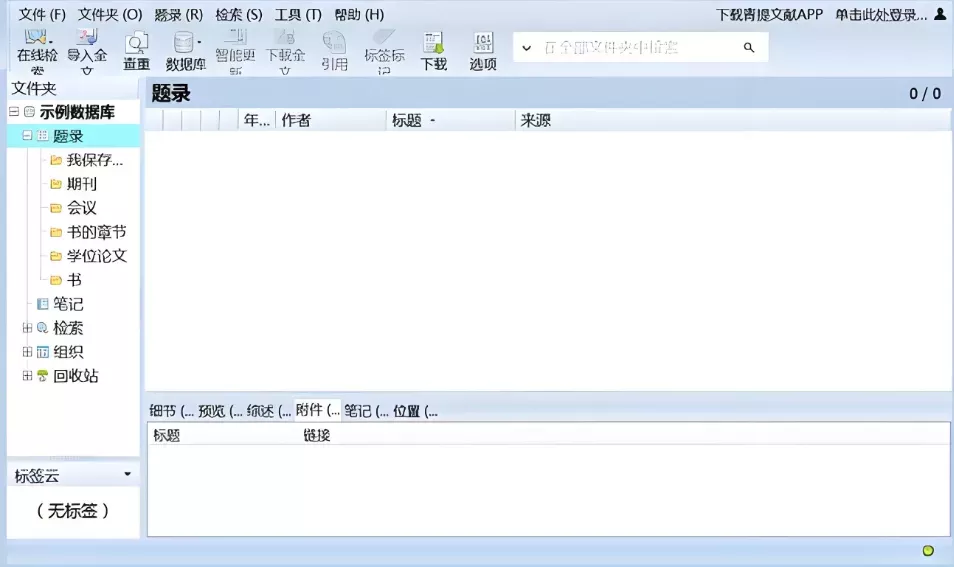Click the magnifier icon in search box
Viewport: 954px width, 567px height.
pos(749,48)
